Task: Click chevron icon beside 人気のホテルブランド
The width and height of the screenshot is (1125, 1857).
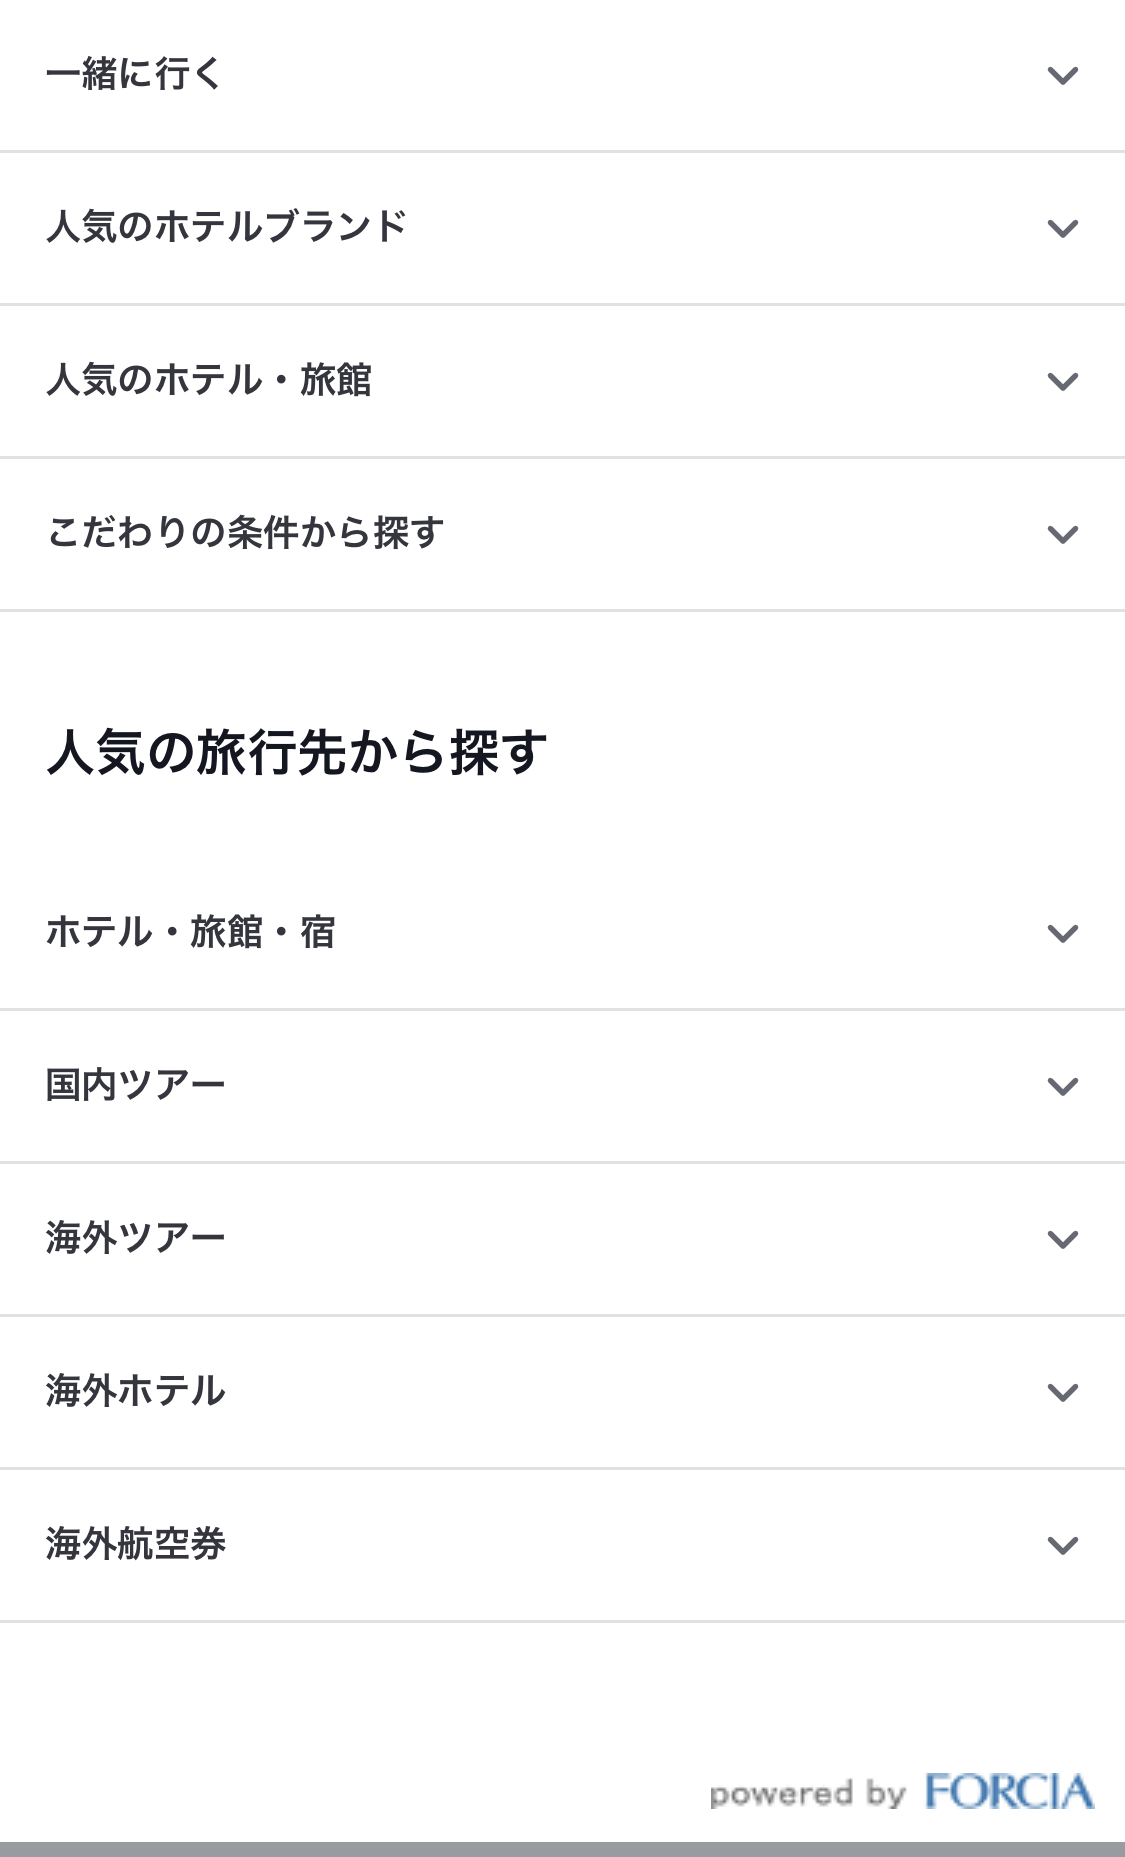Action: pyautogui.click(x=1062, y=228)
